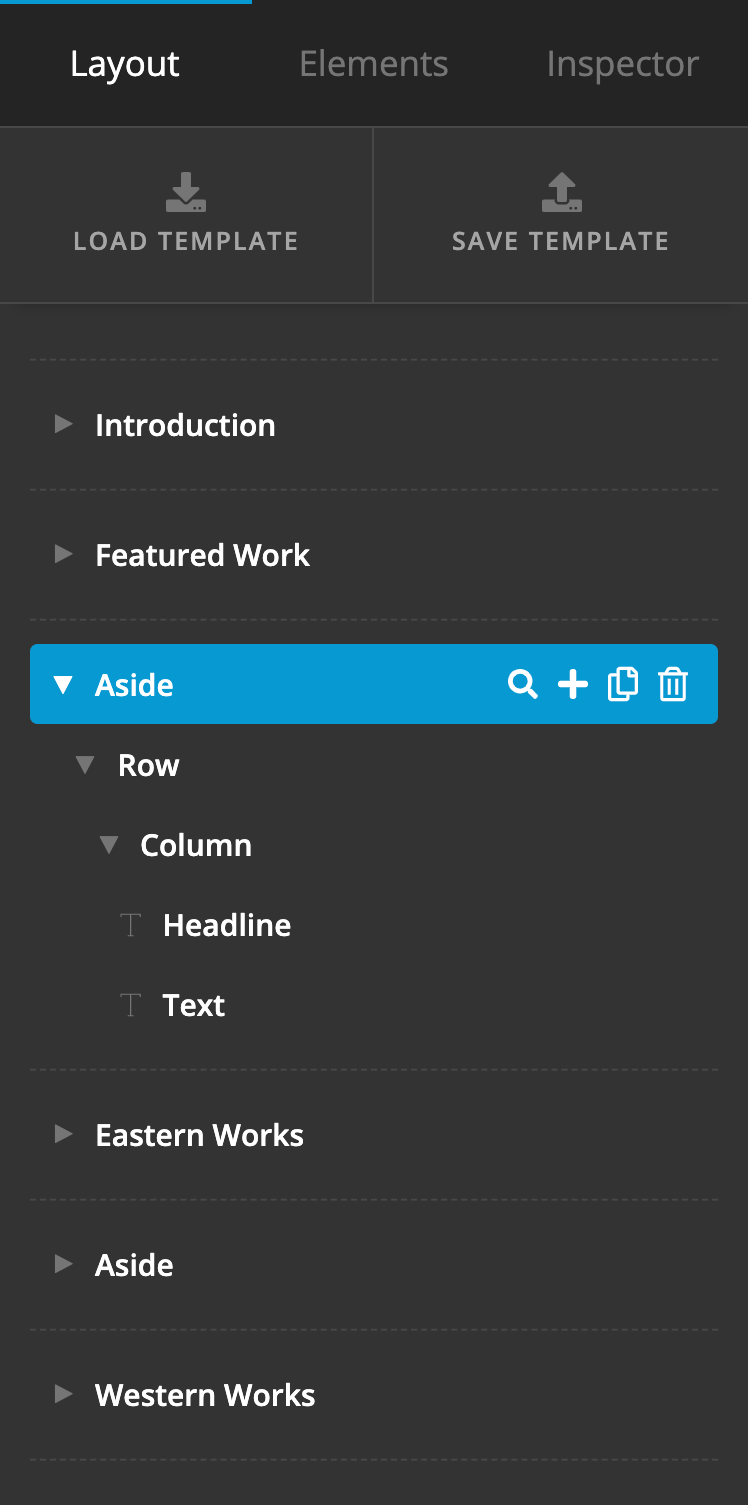The height and width of the screenshot is (1505, 748).
Task: Click the upload icon above Save Template
Action: click(560, 192)
